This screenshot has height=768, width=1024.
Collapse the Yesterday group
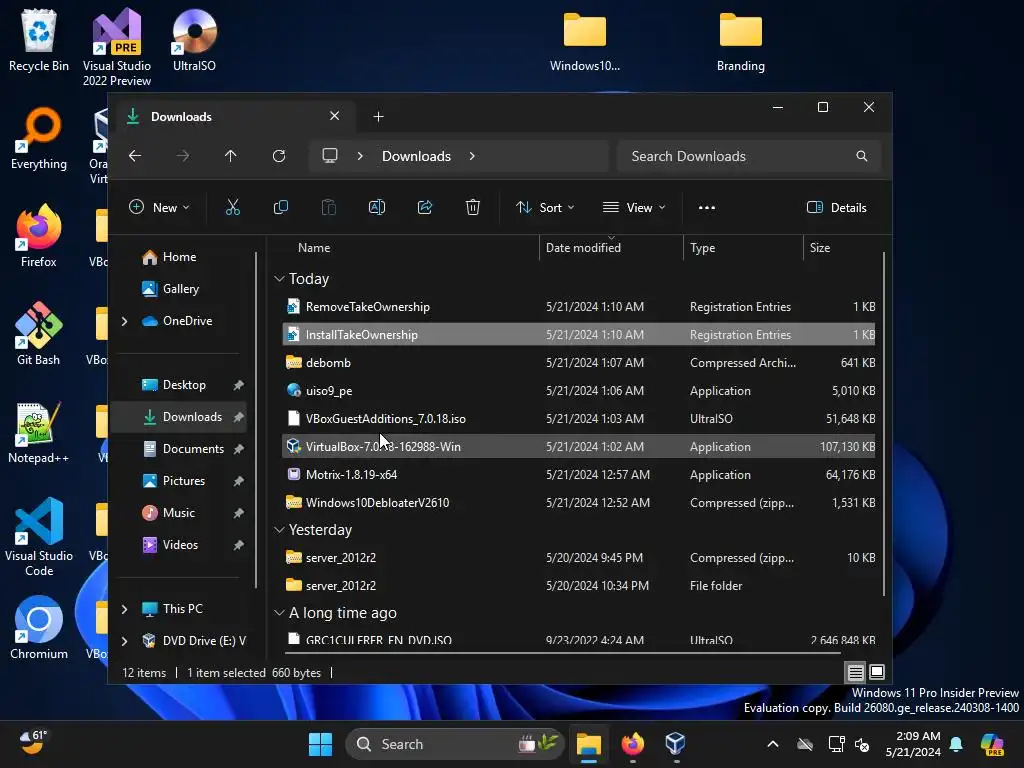(279, 530)
